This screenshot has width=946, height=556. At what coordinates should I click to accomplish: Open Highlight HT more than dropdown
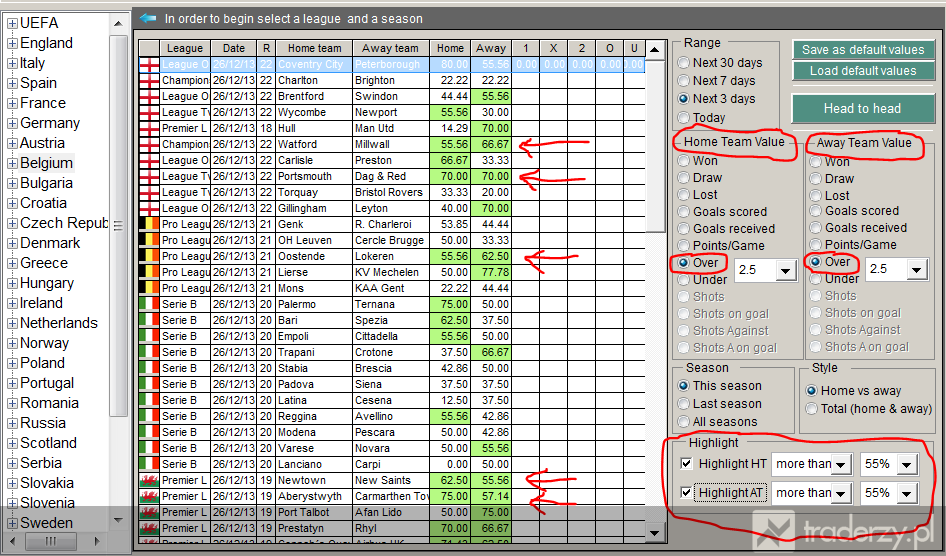tap(841, 464)
